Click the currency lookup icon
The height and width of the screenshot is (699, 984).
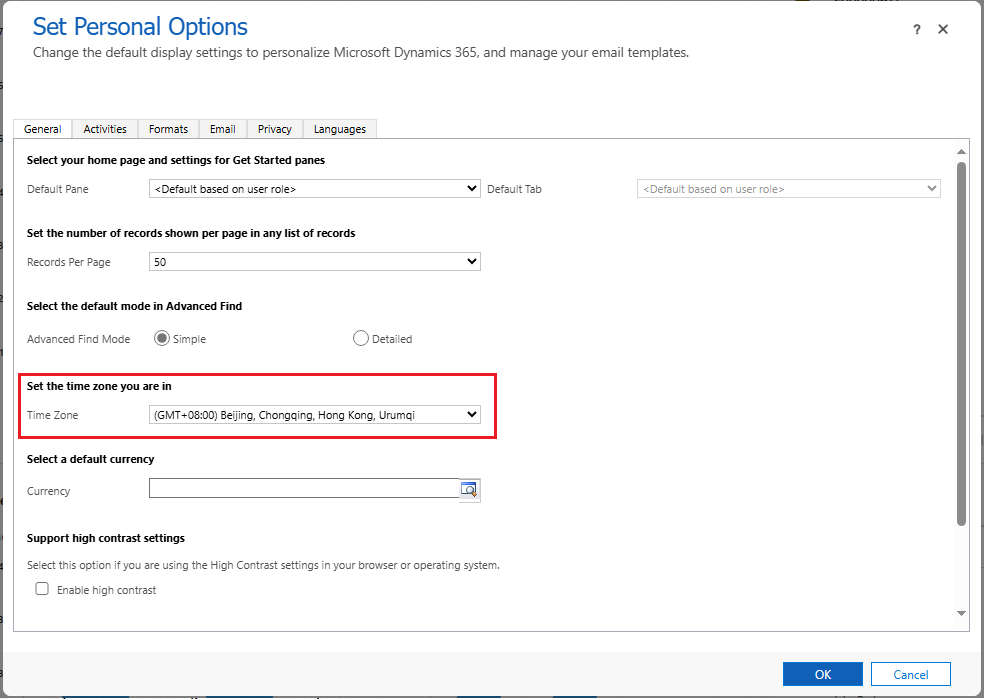click(470, 489)
